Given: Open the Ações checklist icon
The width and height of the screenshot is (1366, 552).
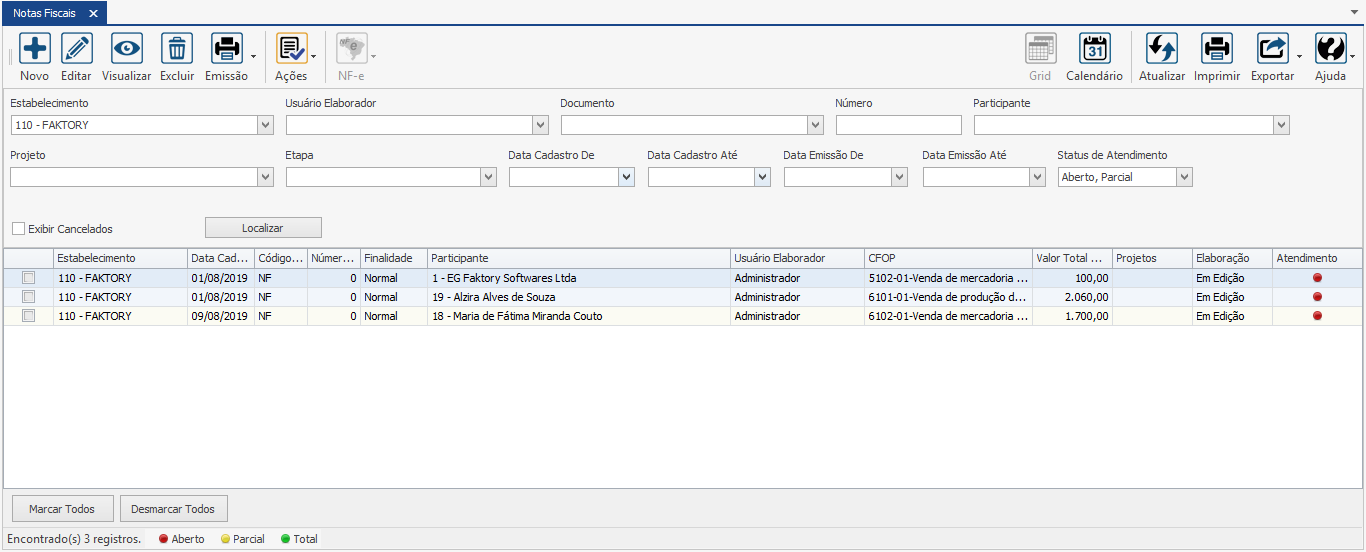Looking at the screenshot, I should point(291,48).
